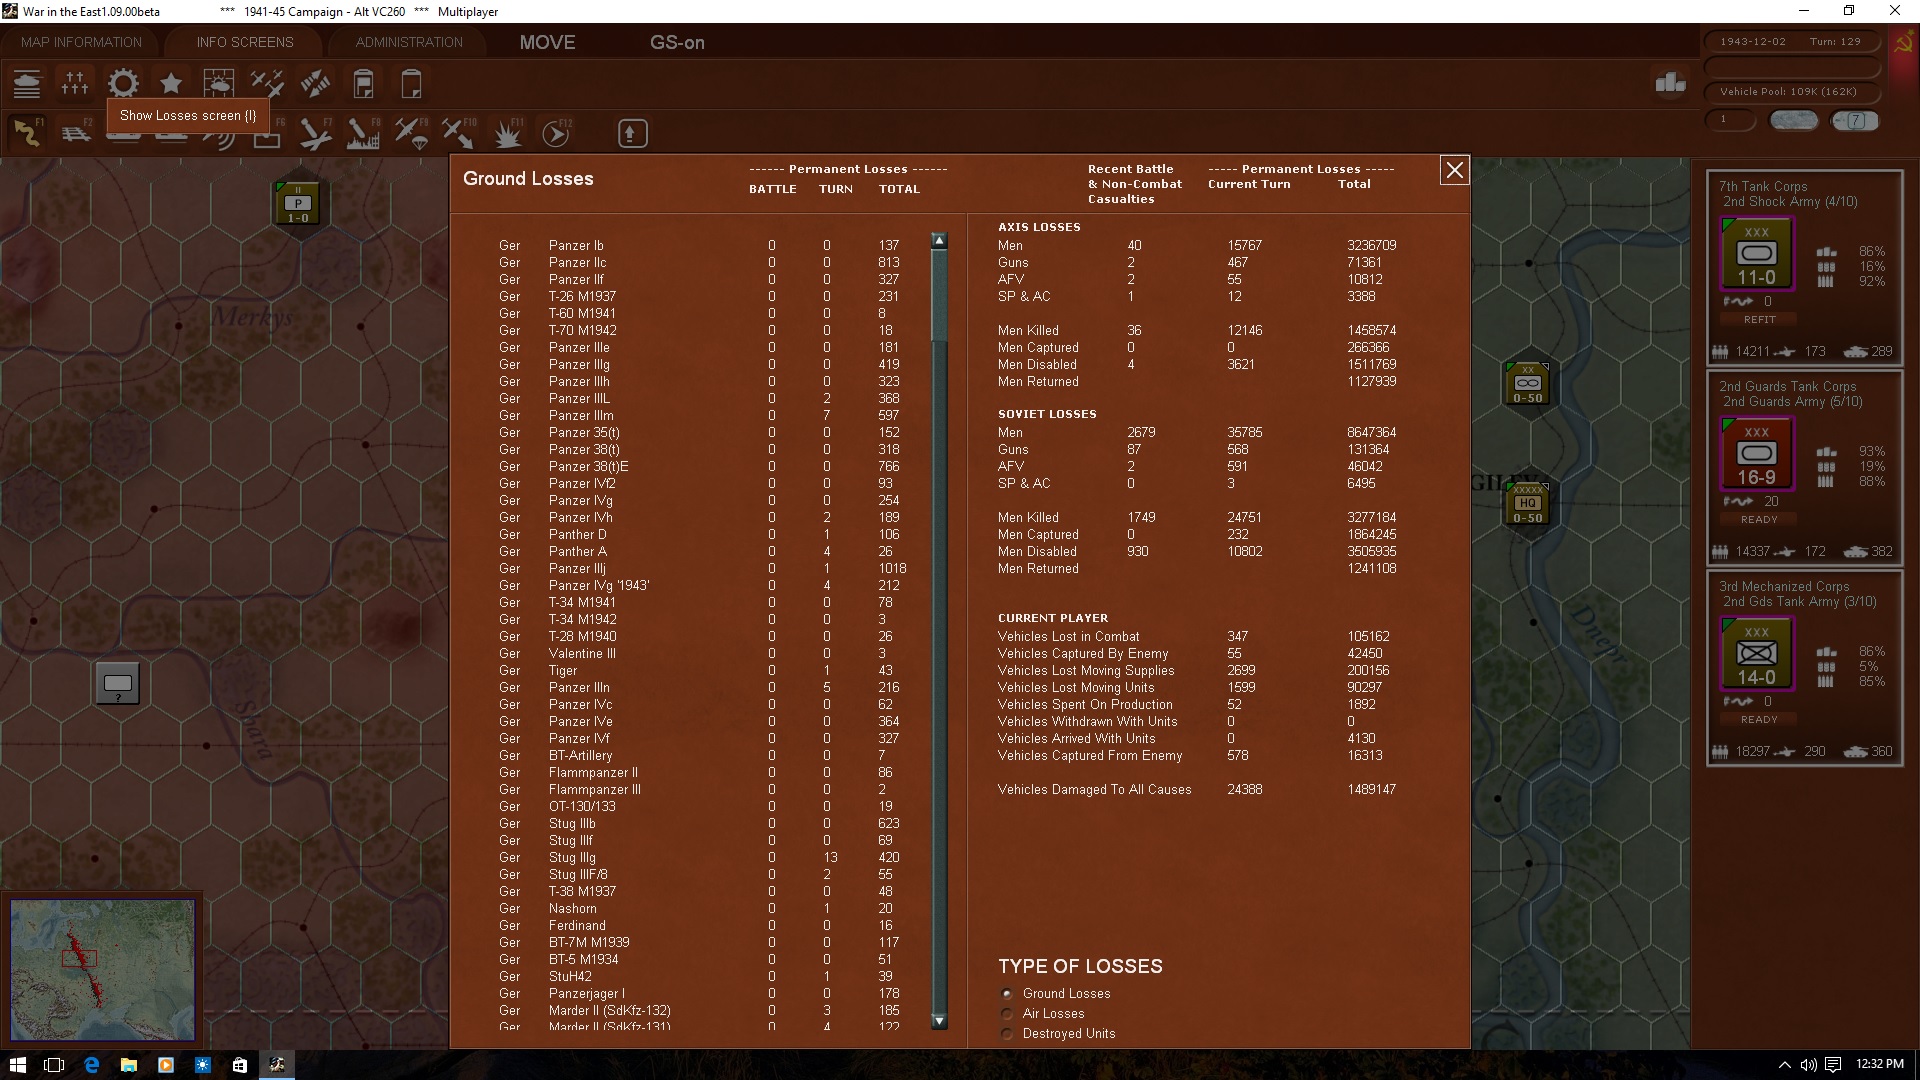Select the Destroyed Units radio option
This screenshot has height=1080, width=1920.
pyautogui.click(x=1007, y=1034)
